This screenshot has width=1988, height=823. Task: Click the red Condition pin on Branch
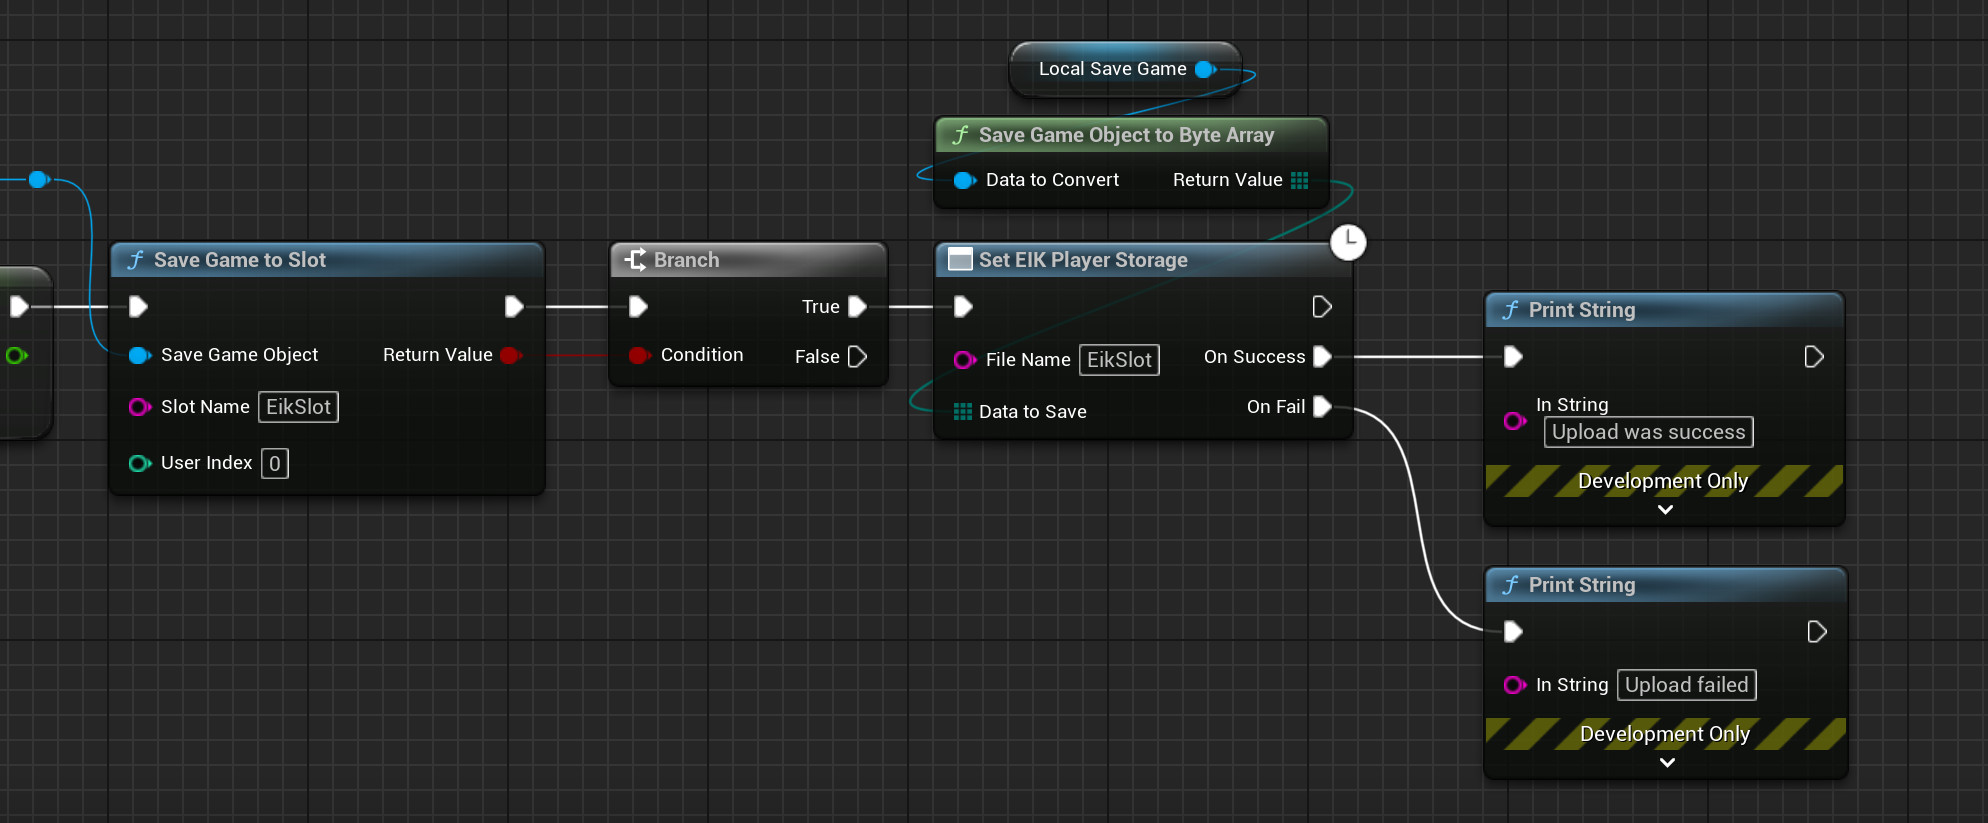(x=639, y=355)
